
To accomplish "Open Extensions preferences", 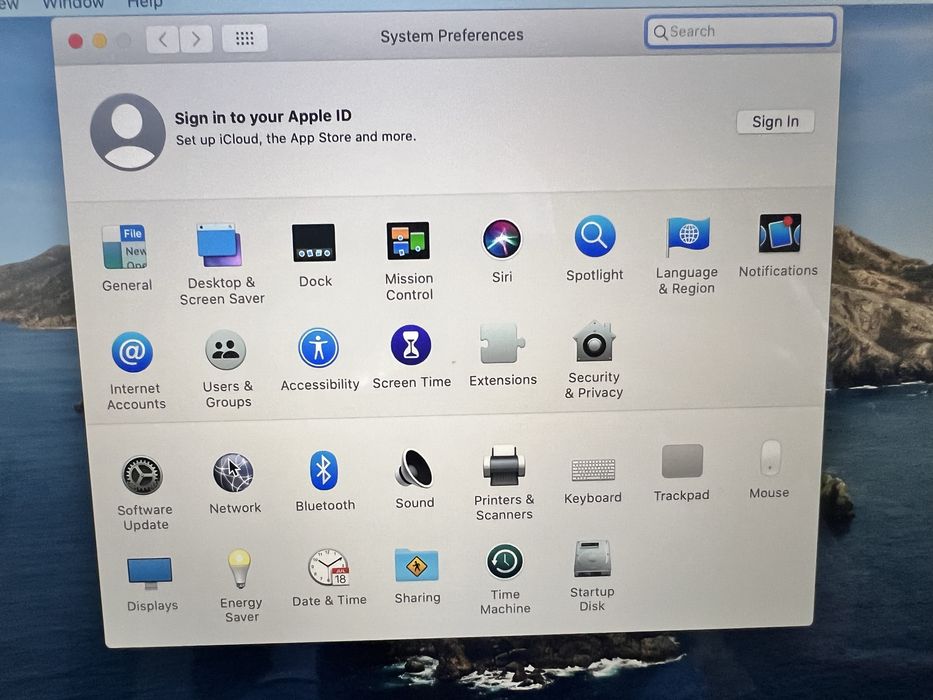I will coord(503,355).
